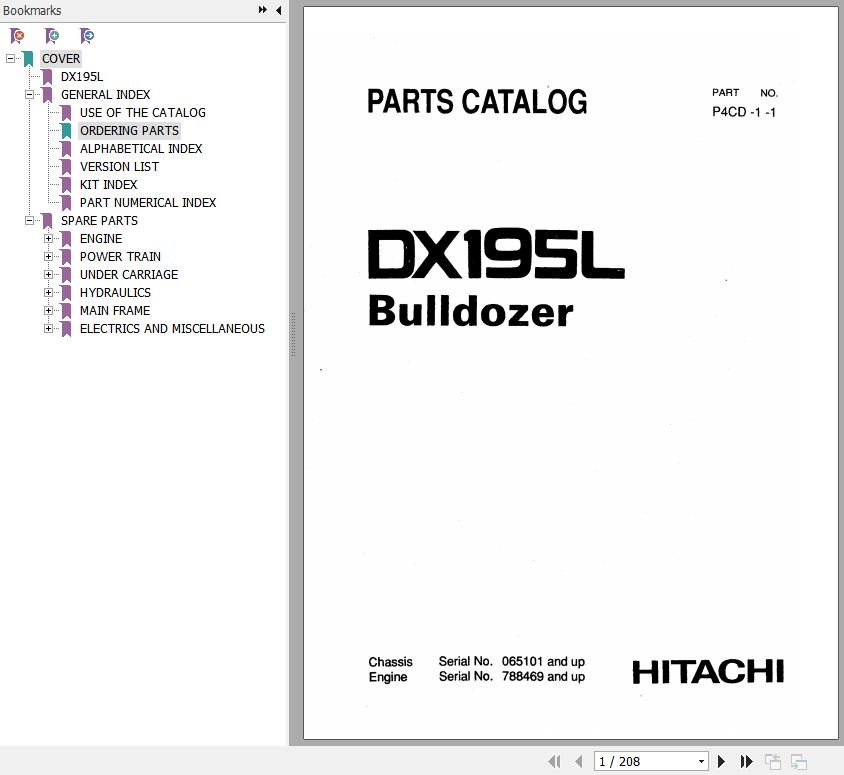
Task: Click the bookmark icon beside MAIN FRAME
Action: tap(66, 311)
